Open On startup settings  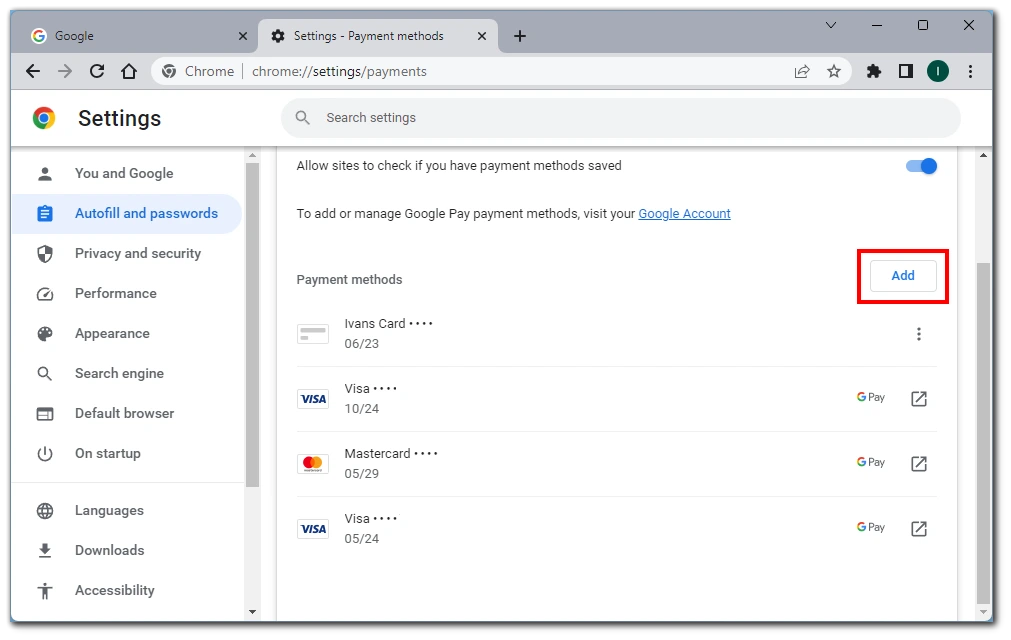pos(127,453)
